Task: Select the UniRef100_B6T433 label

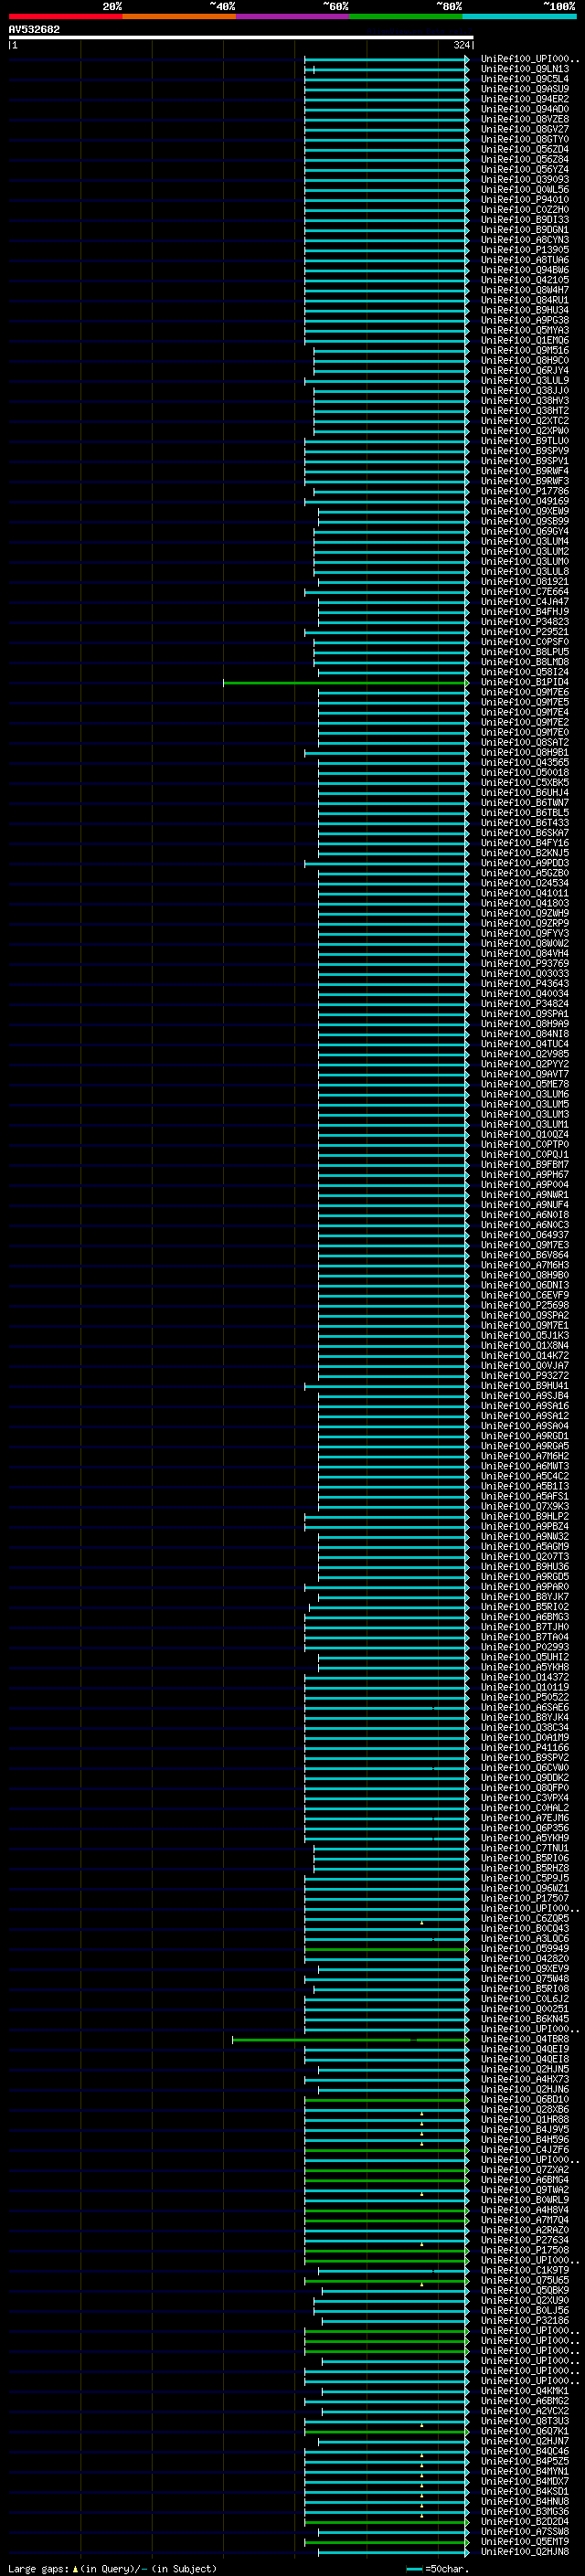Action: 524,823
